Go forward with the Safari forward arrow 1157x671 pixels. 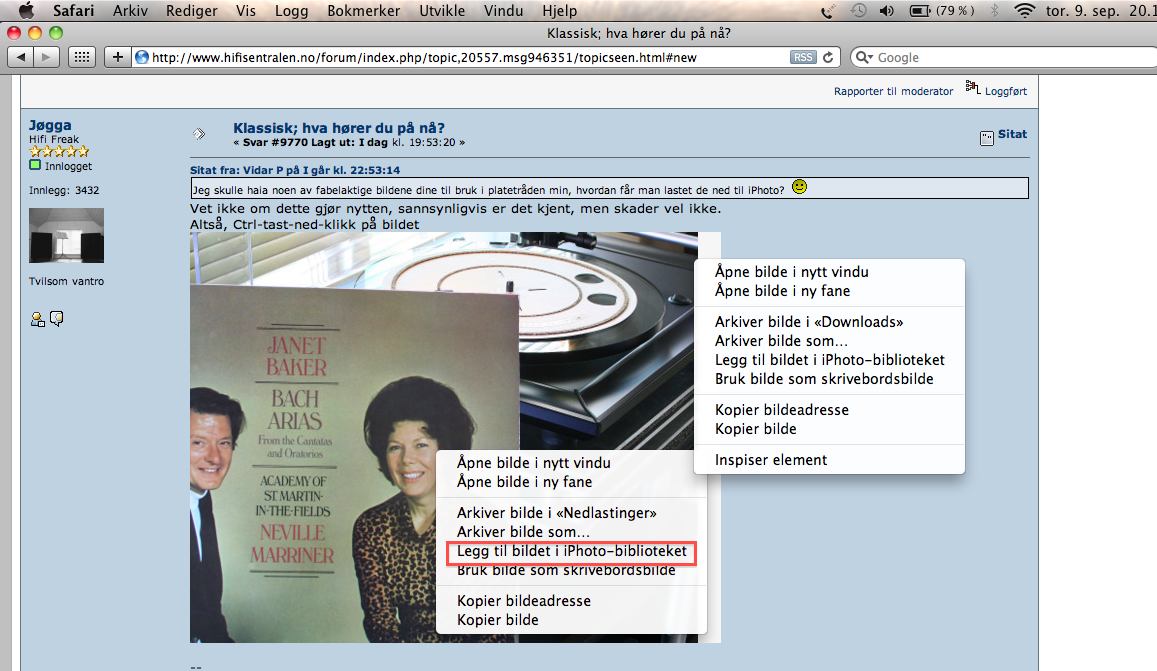pos(46,57)
